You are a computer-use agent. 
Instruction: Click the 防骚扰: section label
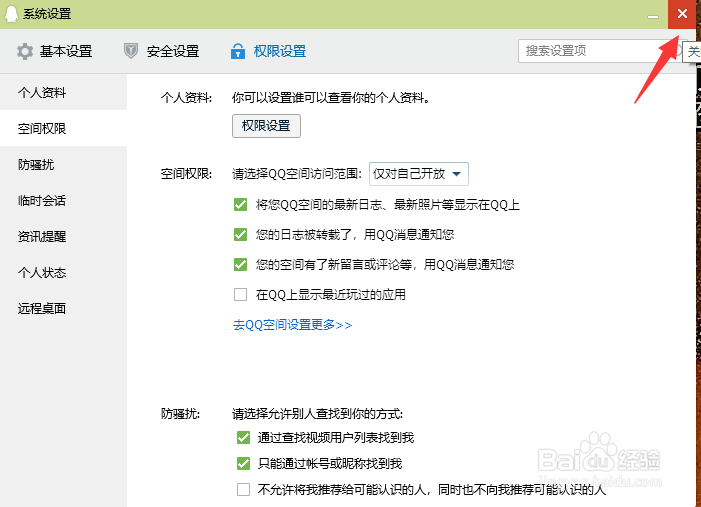click(180, 414)
